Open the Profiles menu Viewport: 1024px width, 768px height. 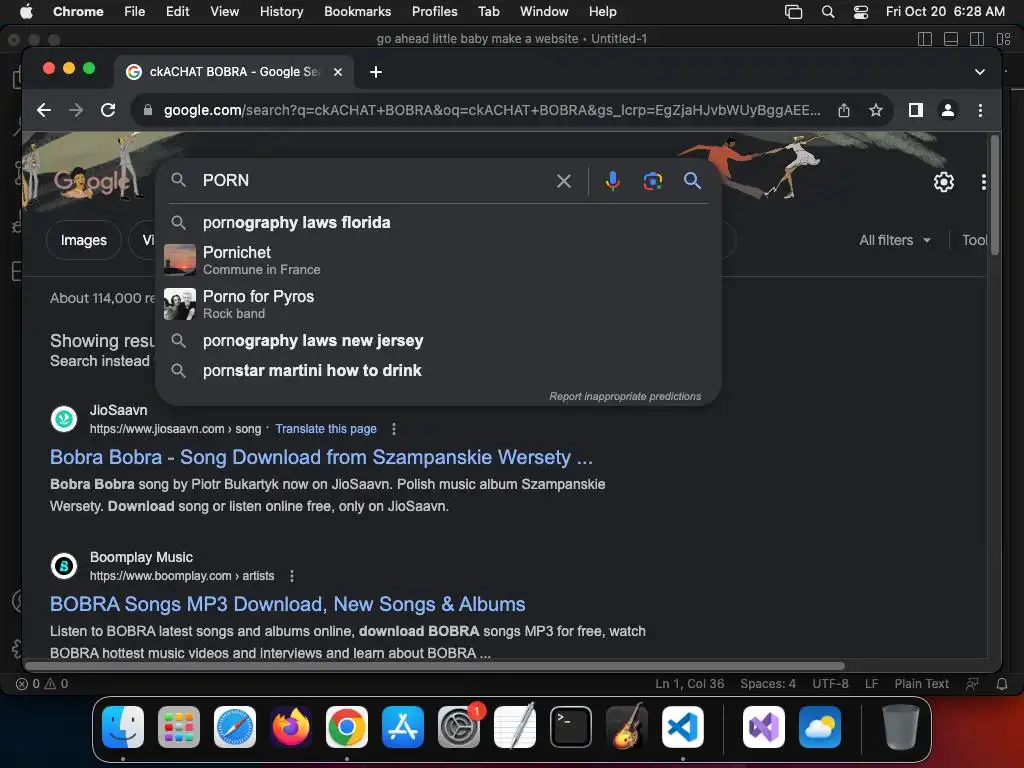click(434, 11)
